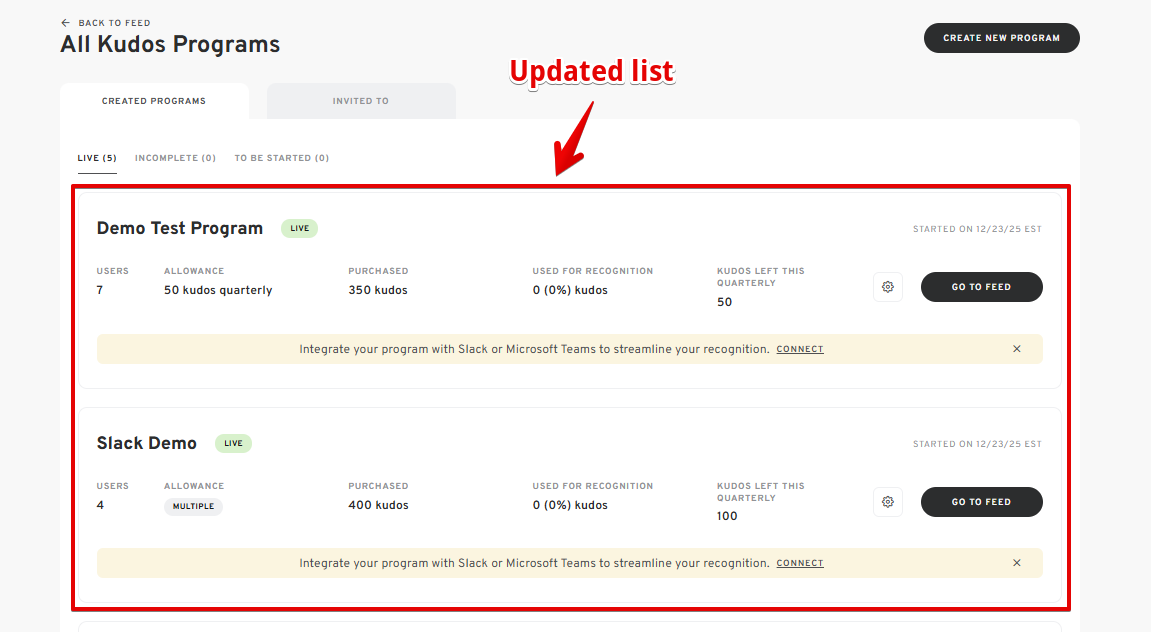Go to feed for Demo Test Program

tap(981, 287)
